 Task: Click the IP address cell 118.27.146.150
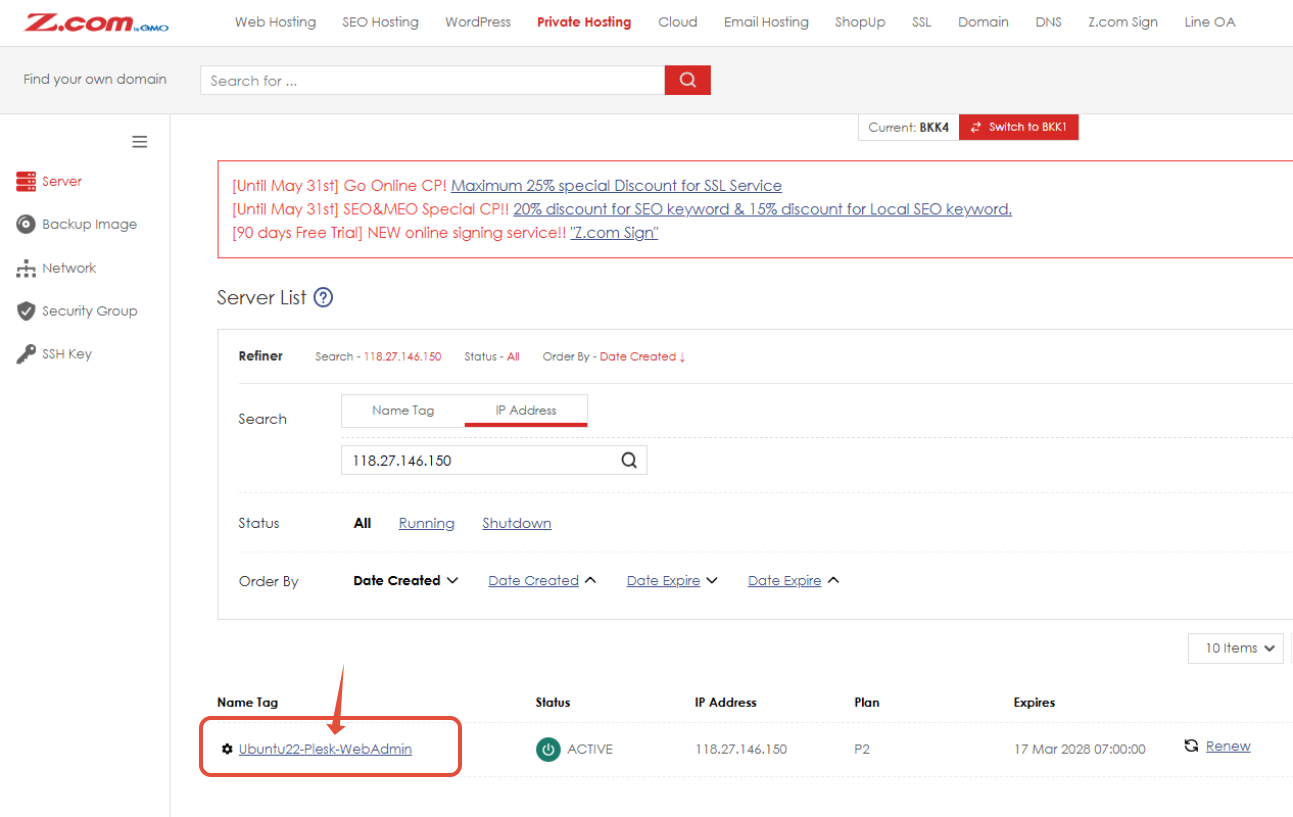pyautogui.click(x=741, y=749)
